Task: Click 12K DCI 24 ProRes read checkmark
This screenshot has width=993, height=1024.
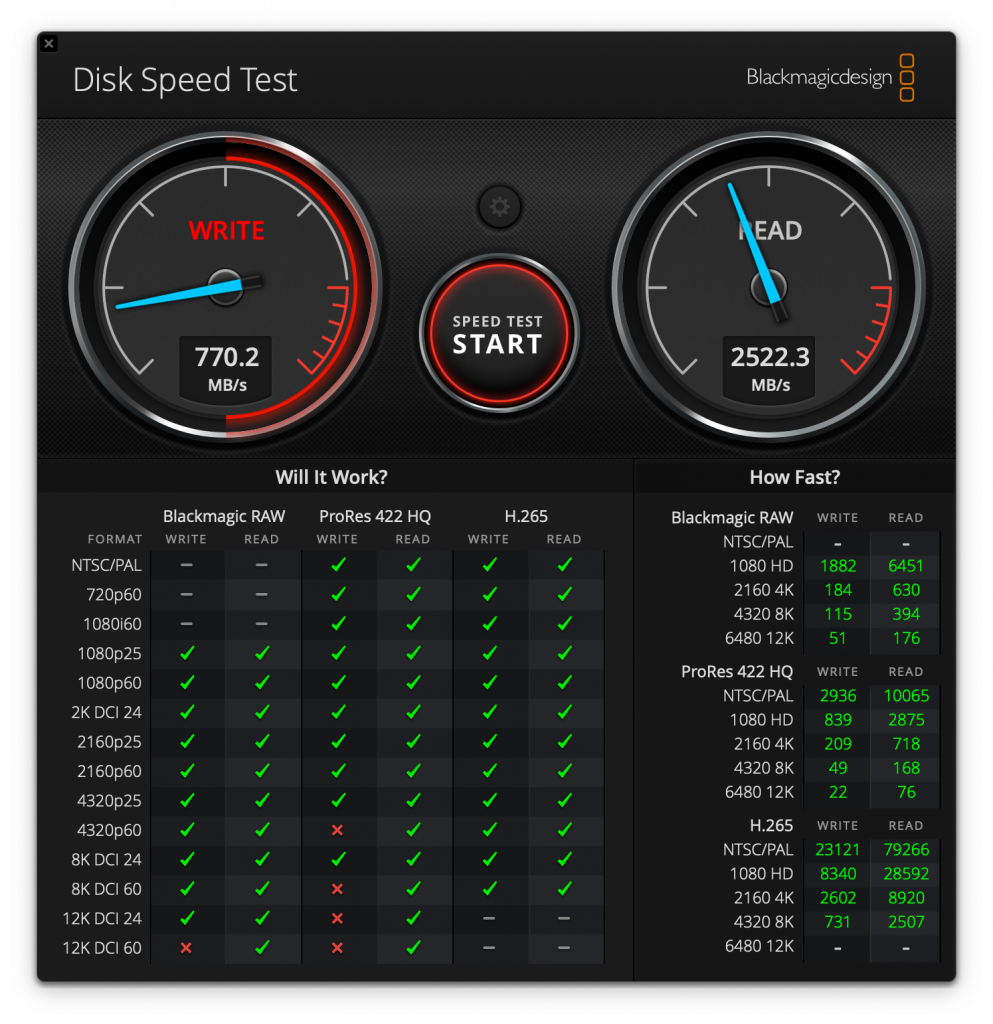Action: point(413,918)
